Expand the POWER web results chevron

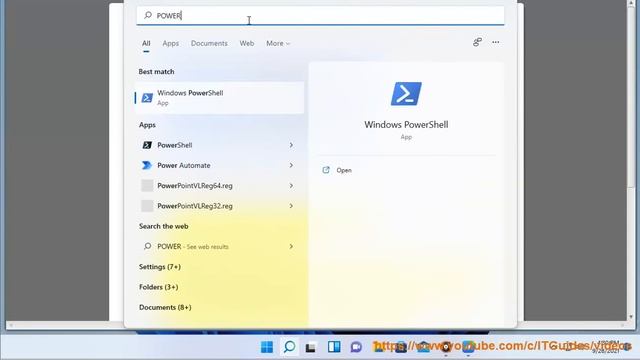click(291, 247)
